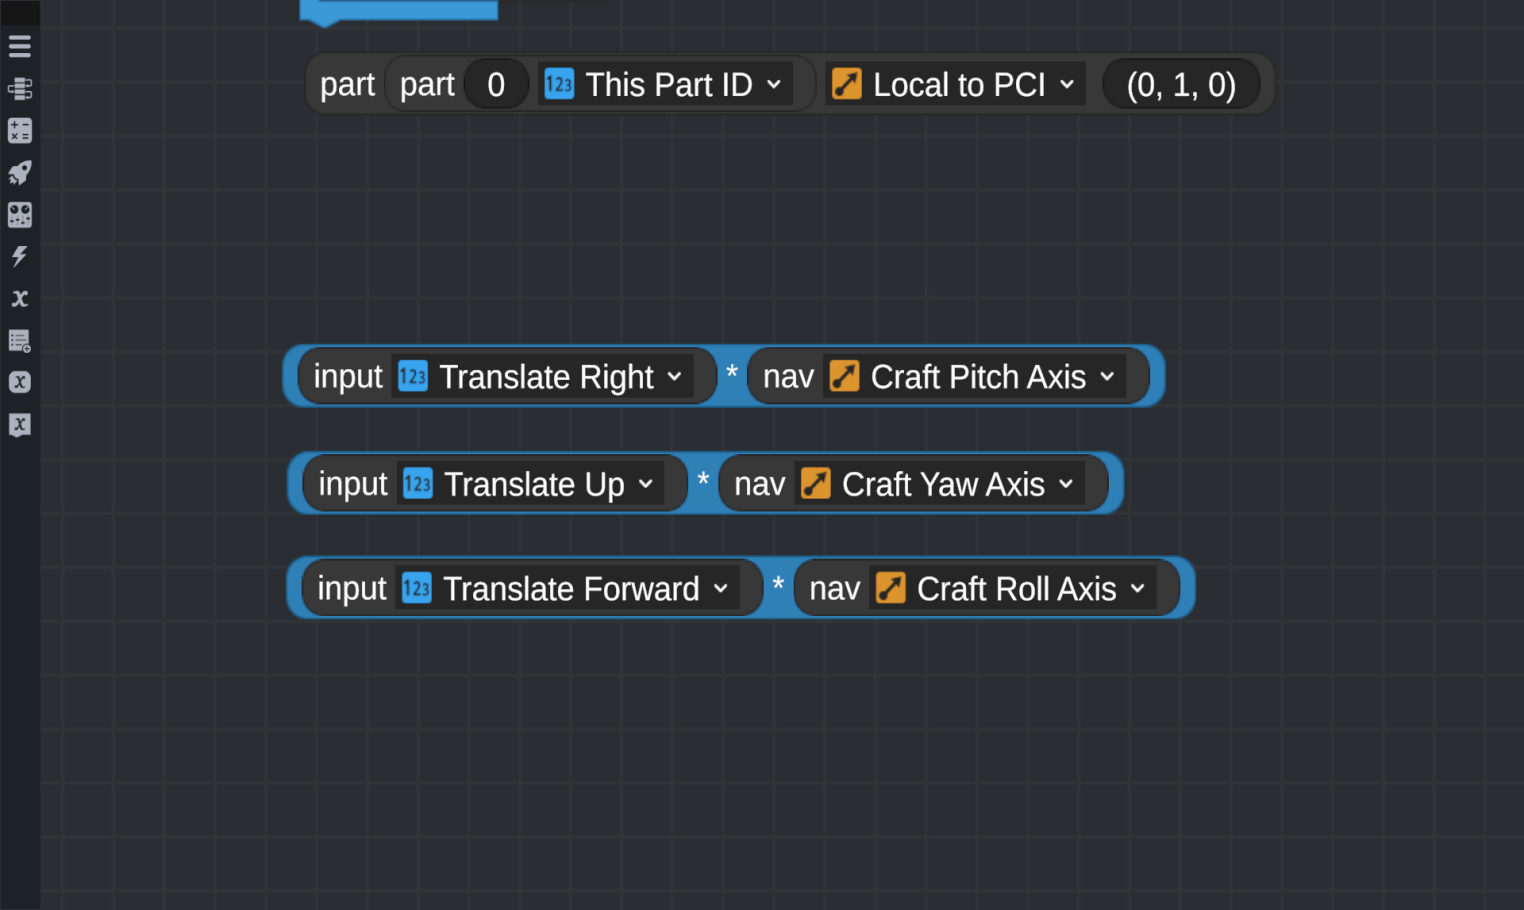This screenshot has width=1524, height=910.
Task: Open the Custom Instructions bookmark x icon
Action: [20, 424]
